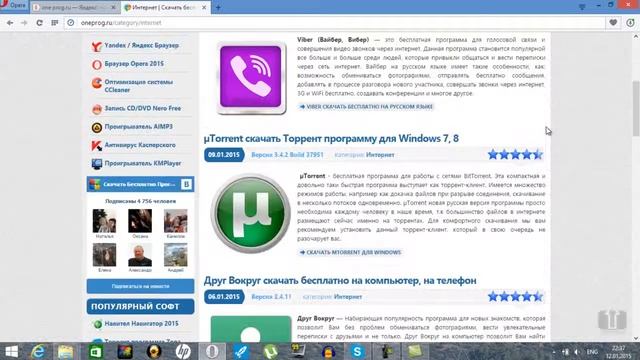Image resolution: width=640 pixels, height=360 pixels.
Task: Click Подписаться на новости button
Action: point(140,286)
